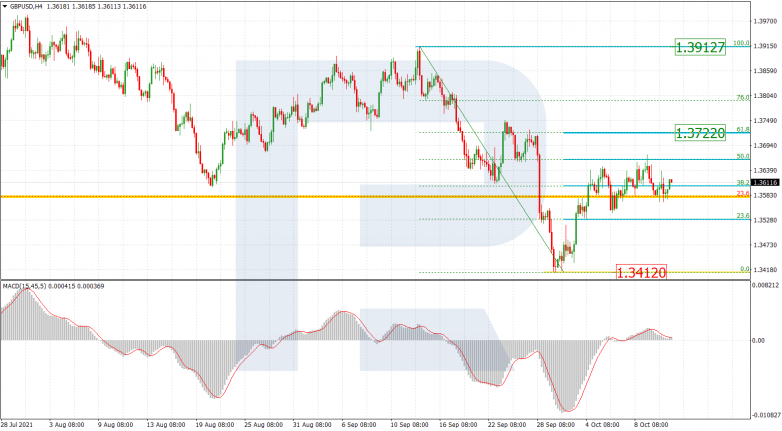Click the 8 Oct 08:00 time label
The width and height of the screenshot is (782, 431).
(651, 425)
